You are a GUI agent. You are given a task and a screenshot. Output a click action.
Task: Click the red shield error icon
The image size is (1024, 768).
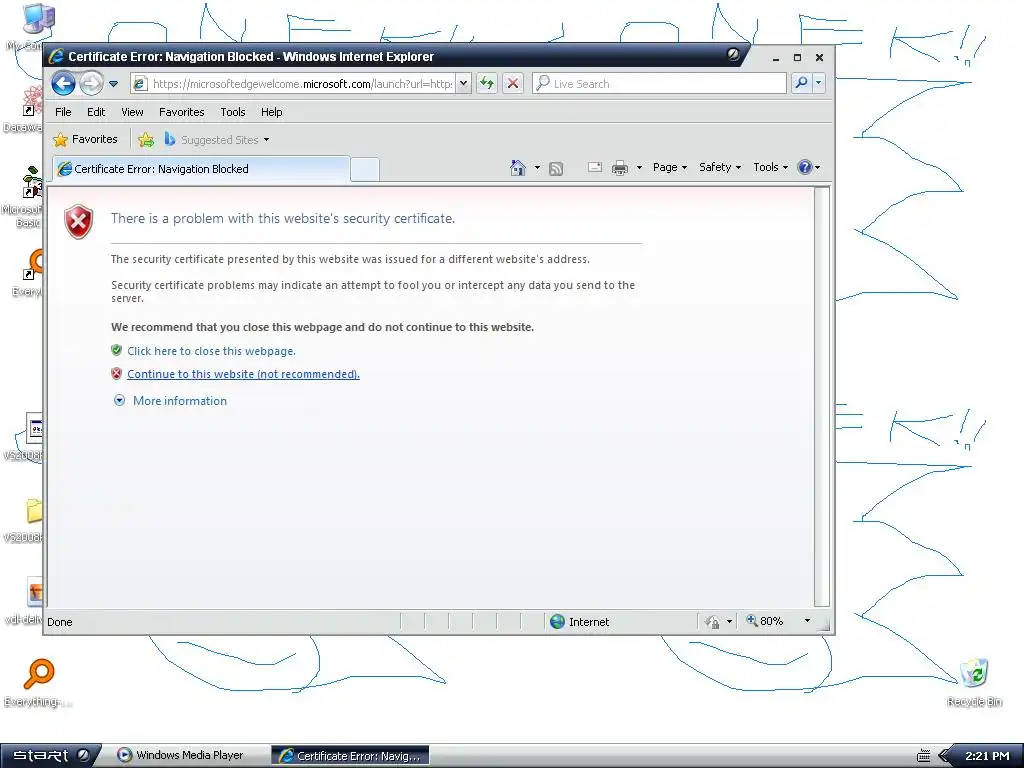click(78, 221)
